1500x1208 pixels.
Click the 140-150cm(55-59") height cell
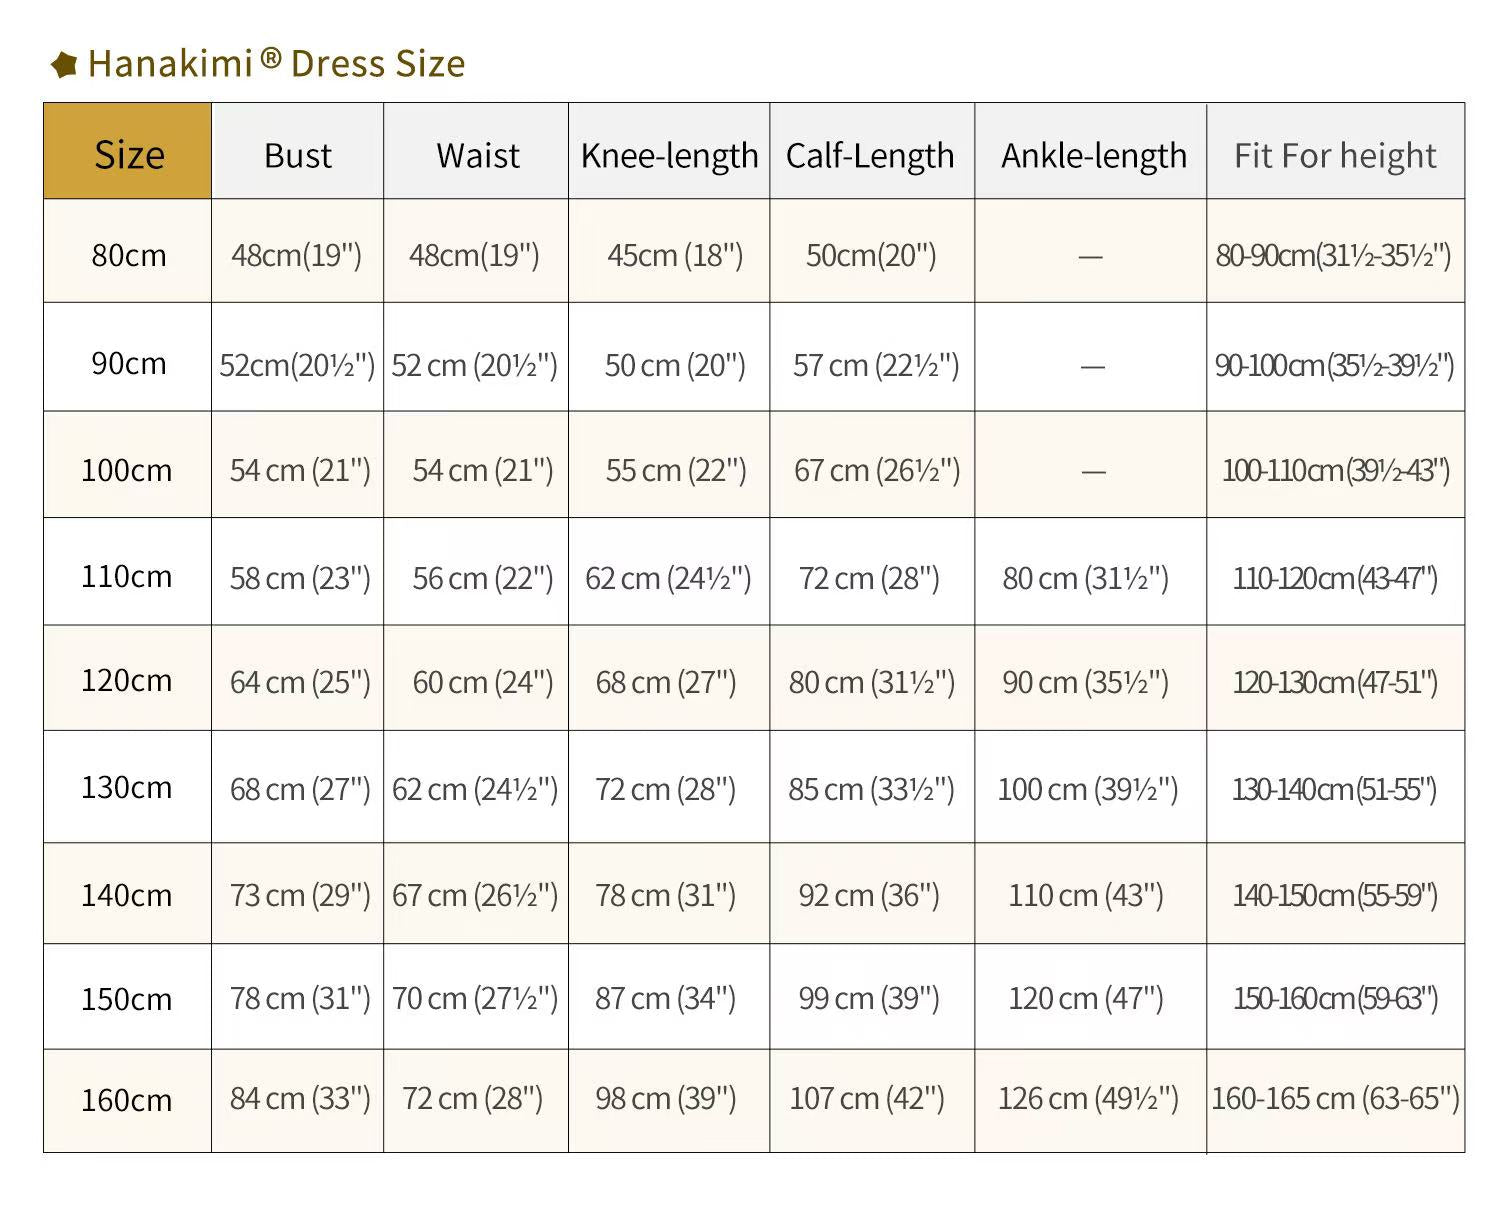1335,895
